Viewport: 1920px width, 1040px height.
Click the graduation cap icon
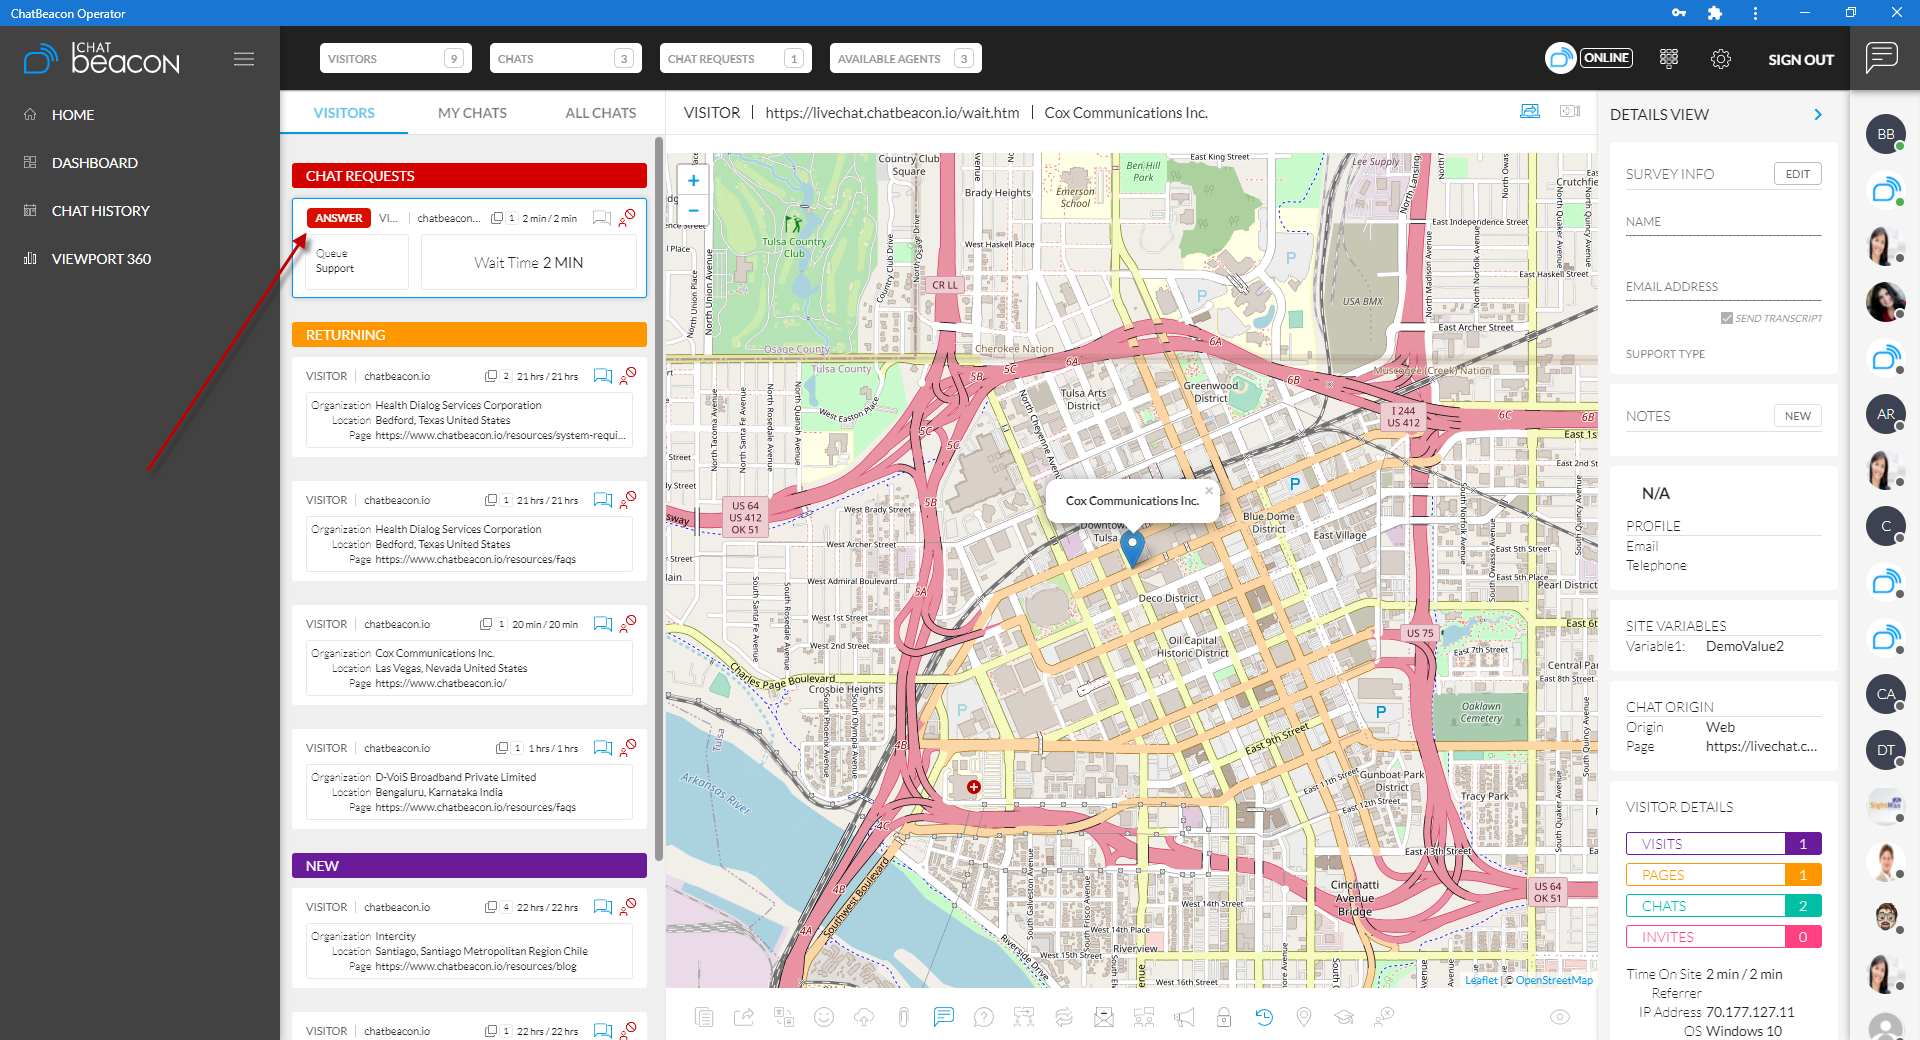[1344, 1017]
